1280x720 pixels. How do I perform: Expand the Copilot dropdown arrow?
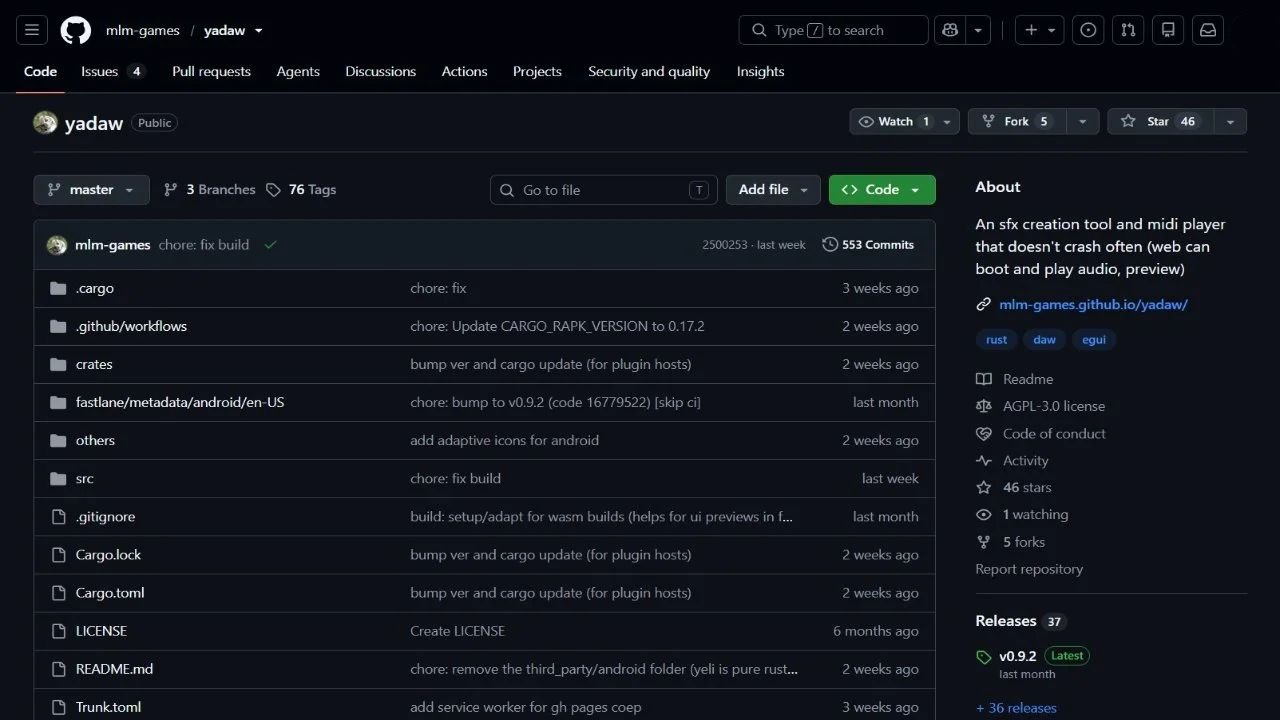[979, 30]
